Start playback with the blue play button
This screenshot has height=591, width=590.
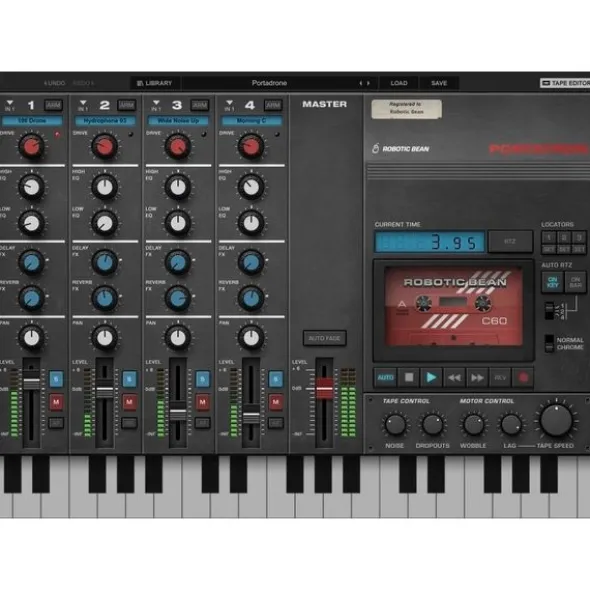click(431, 377)
